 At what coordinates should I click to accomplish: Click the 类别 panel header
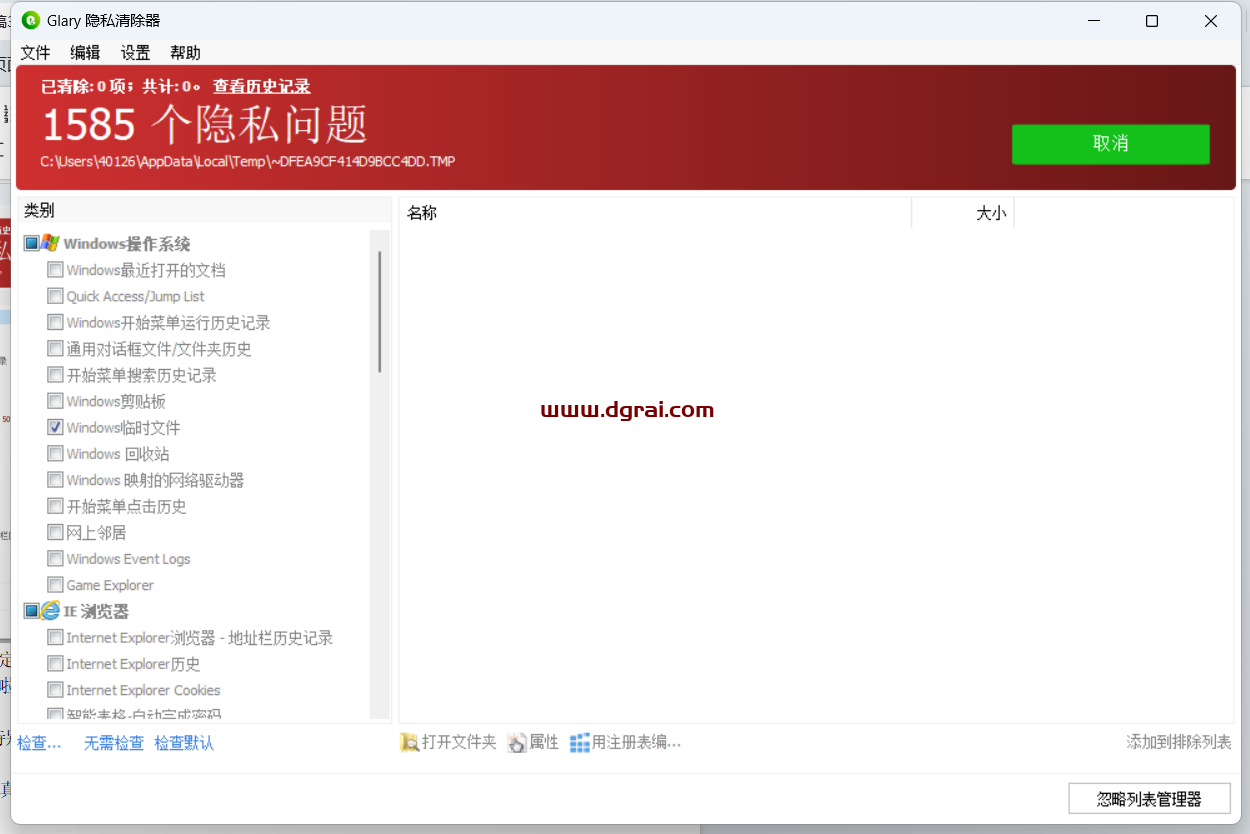[204, 211]
